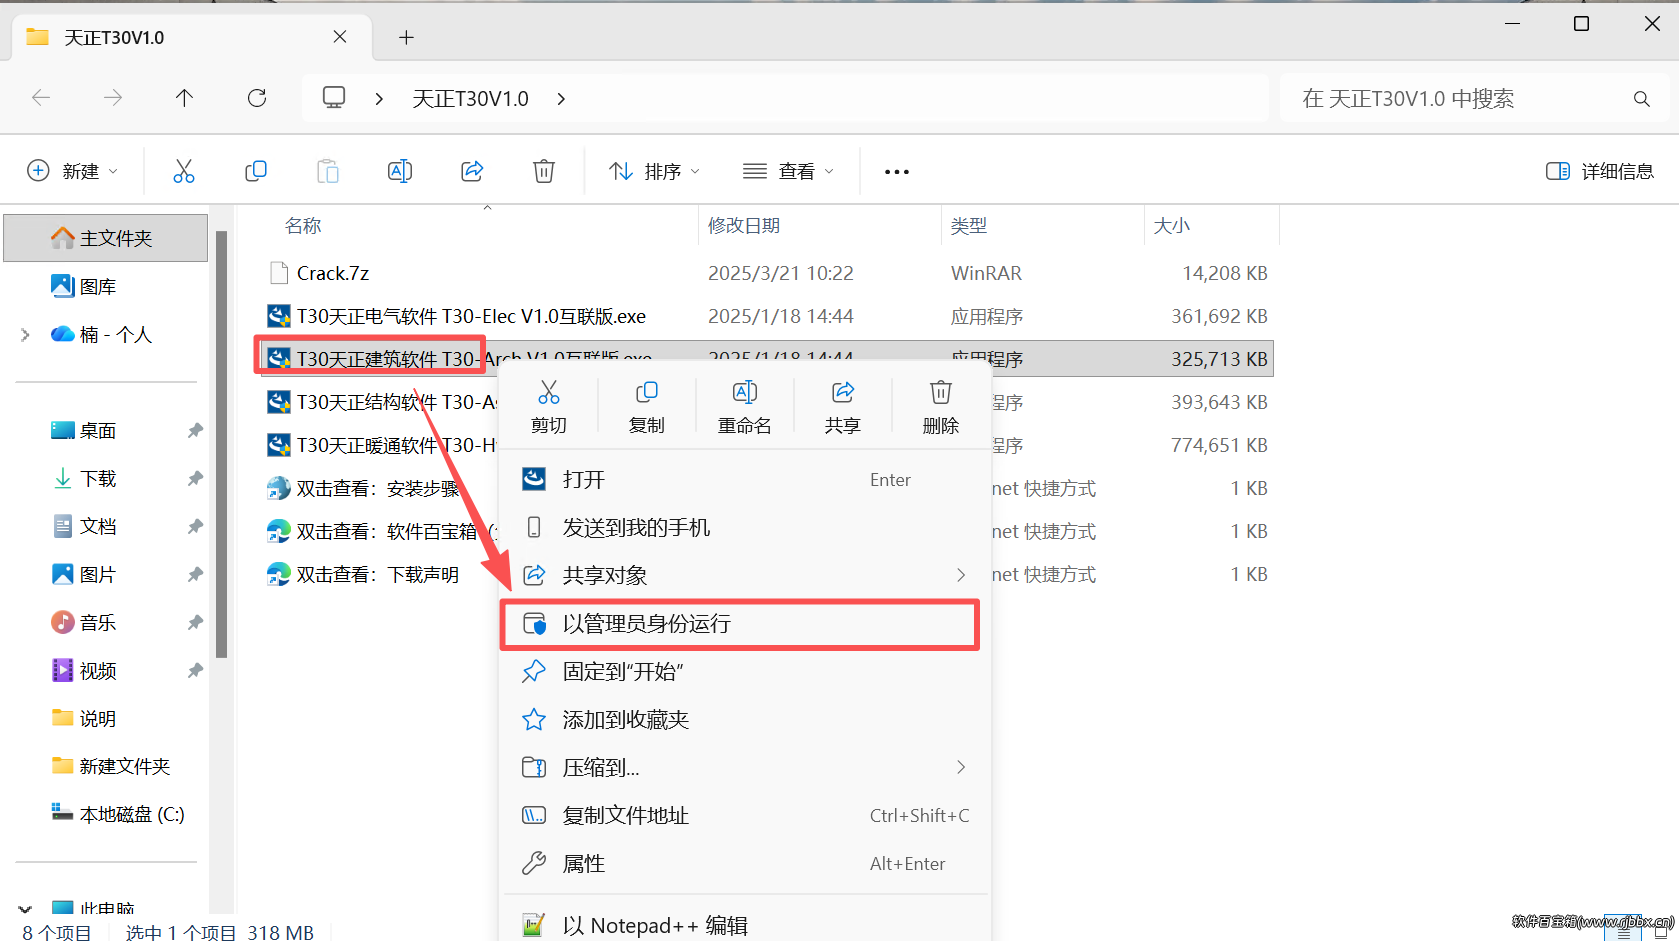
Task: Refresh the current folder
Action: tap(257, 97)
